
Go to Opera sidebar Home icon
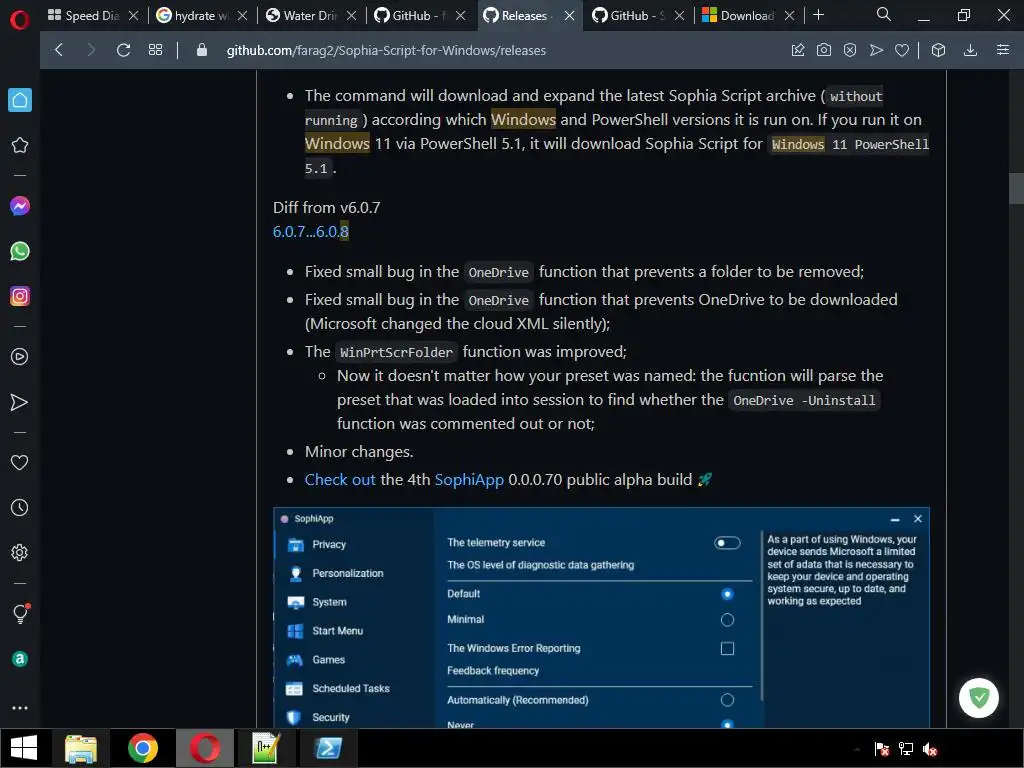click(x=20, y=100)
